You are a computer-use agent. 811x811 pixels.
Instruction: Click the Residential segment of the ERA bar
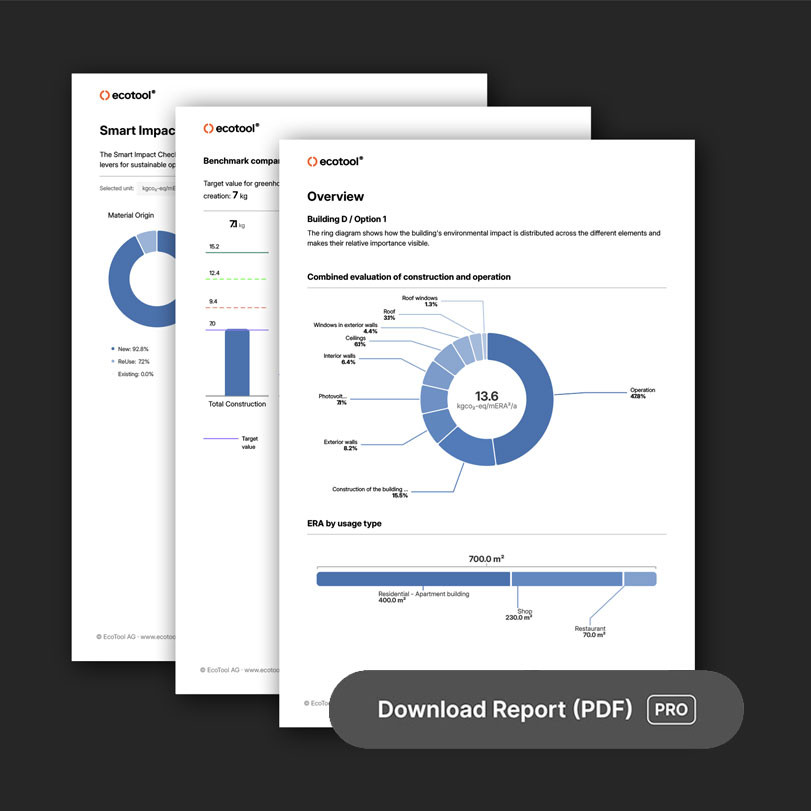pyautogui.click(x=413, y=579)
